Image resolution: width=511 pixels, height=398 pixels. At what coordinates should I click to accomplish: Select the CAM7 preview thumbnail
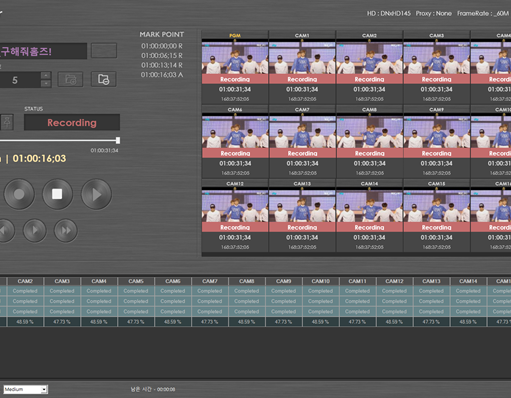(302, 131)
